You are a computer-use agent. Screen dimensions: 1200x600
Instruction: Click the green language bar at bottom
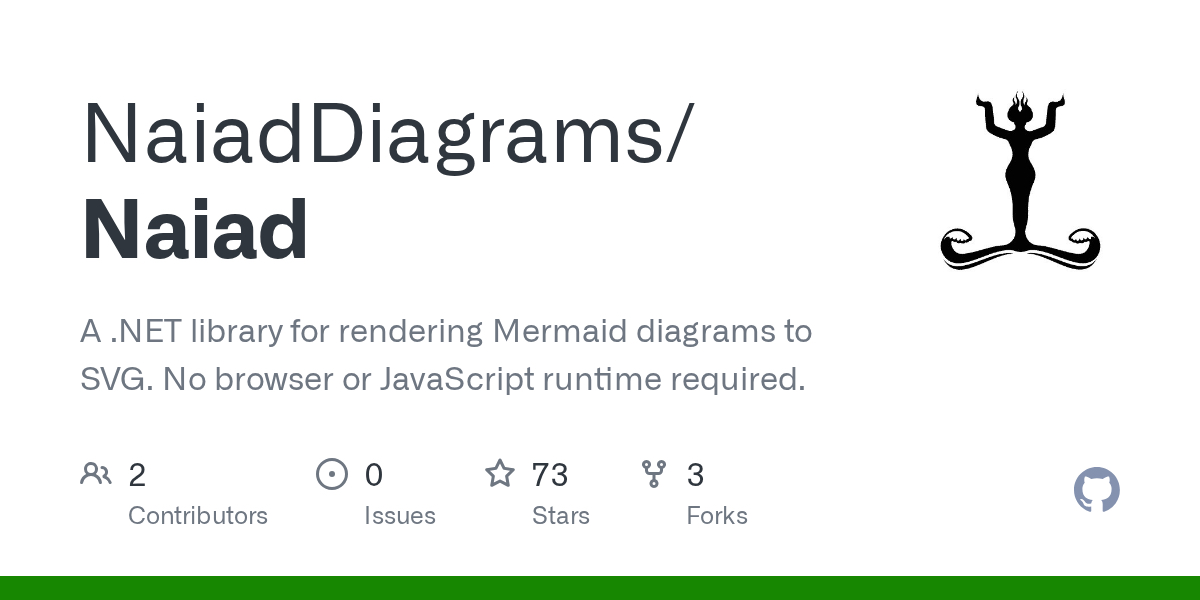600,588
